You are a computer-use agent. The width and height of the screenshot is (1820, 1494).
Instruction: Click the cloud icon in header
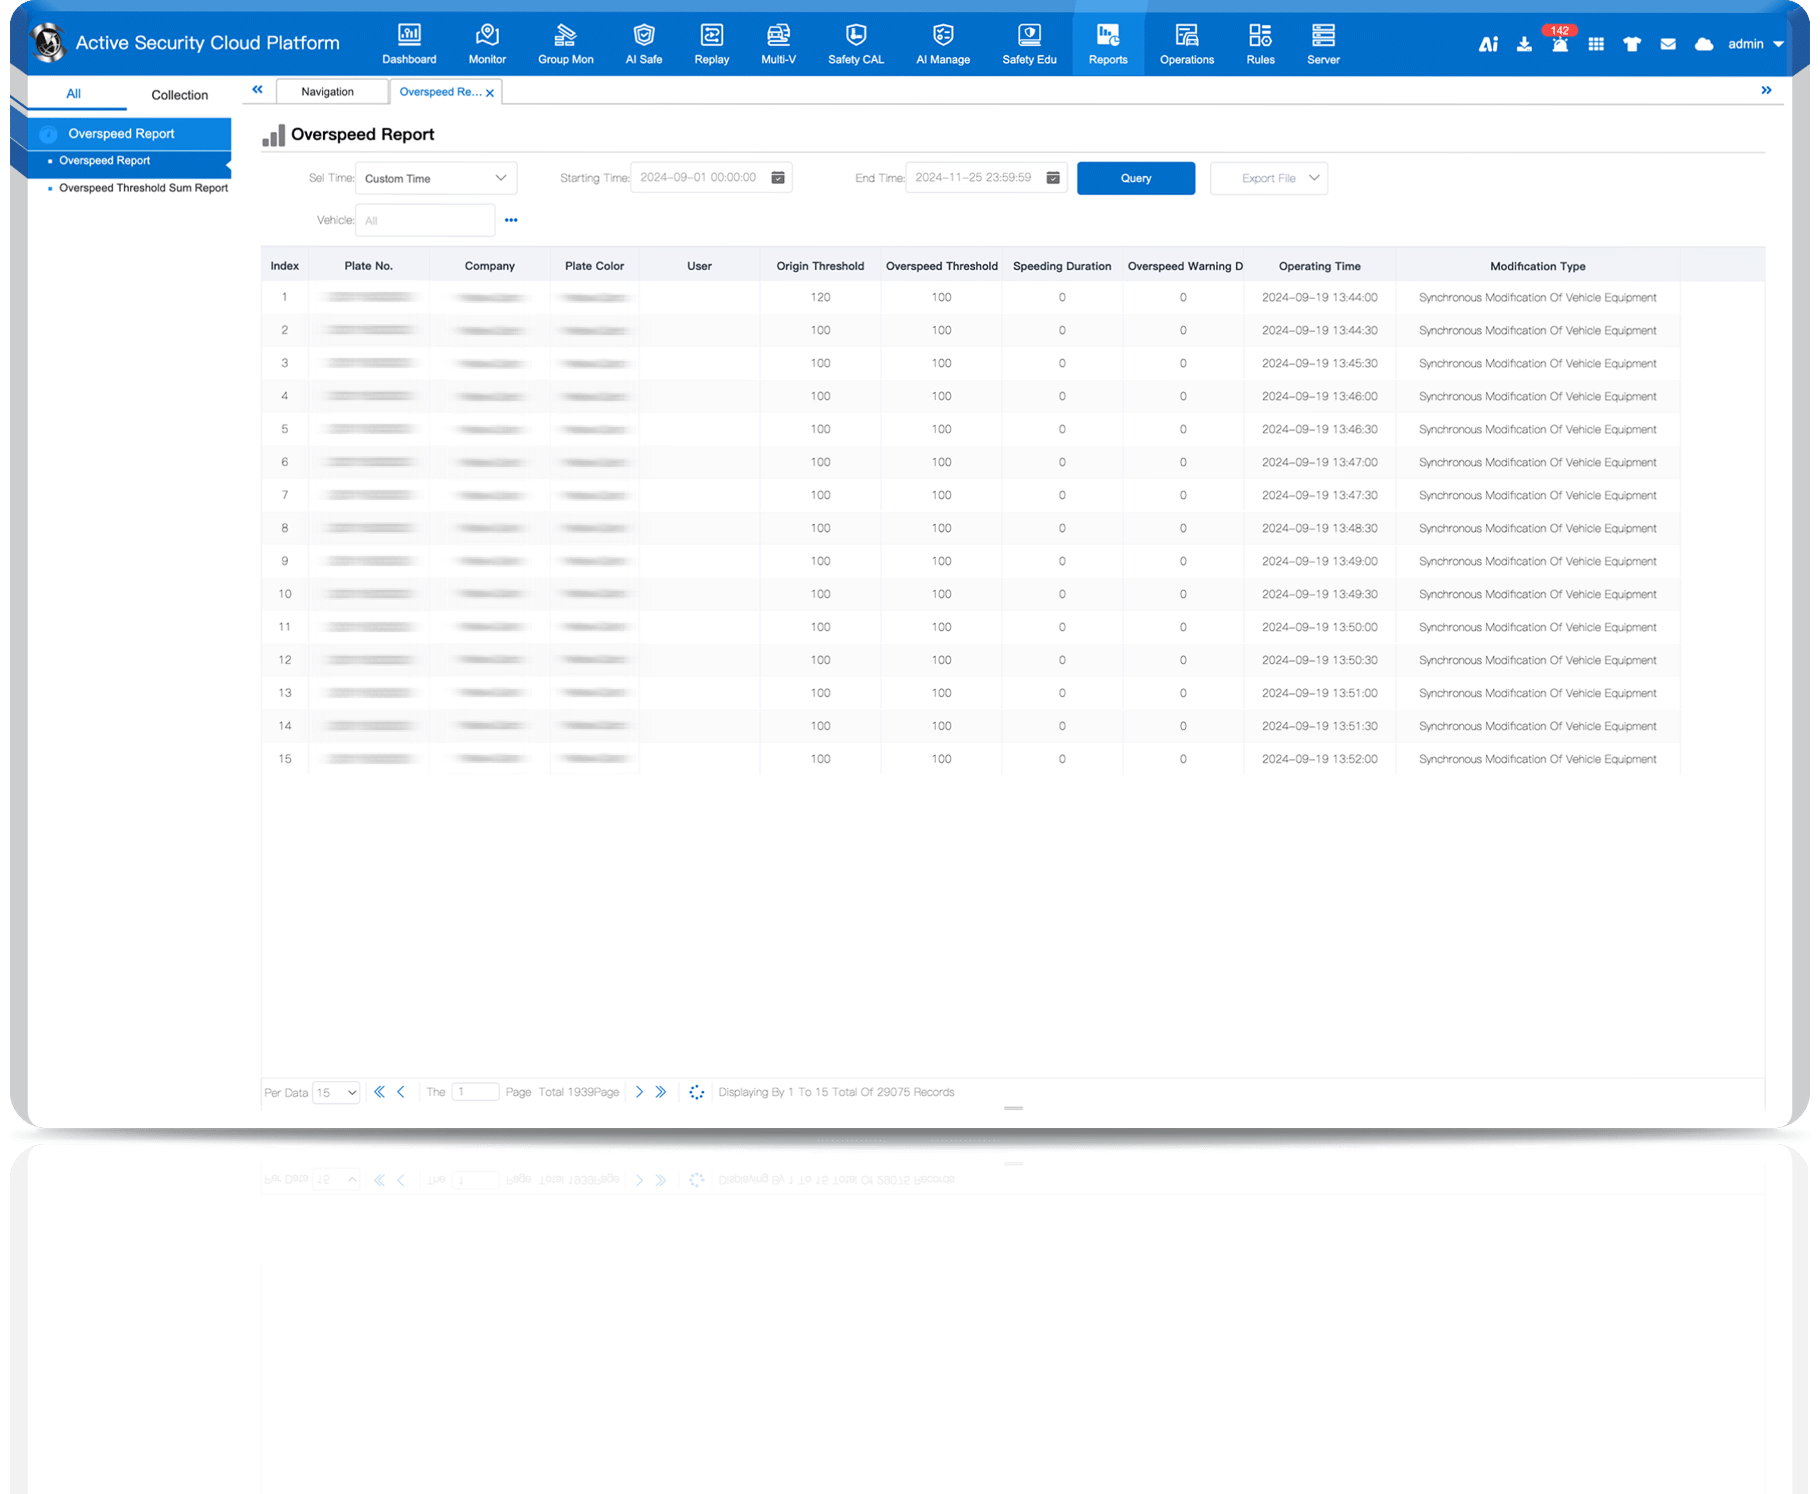(1704, 44)
